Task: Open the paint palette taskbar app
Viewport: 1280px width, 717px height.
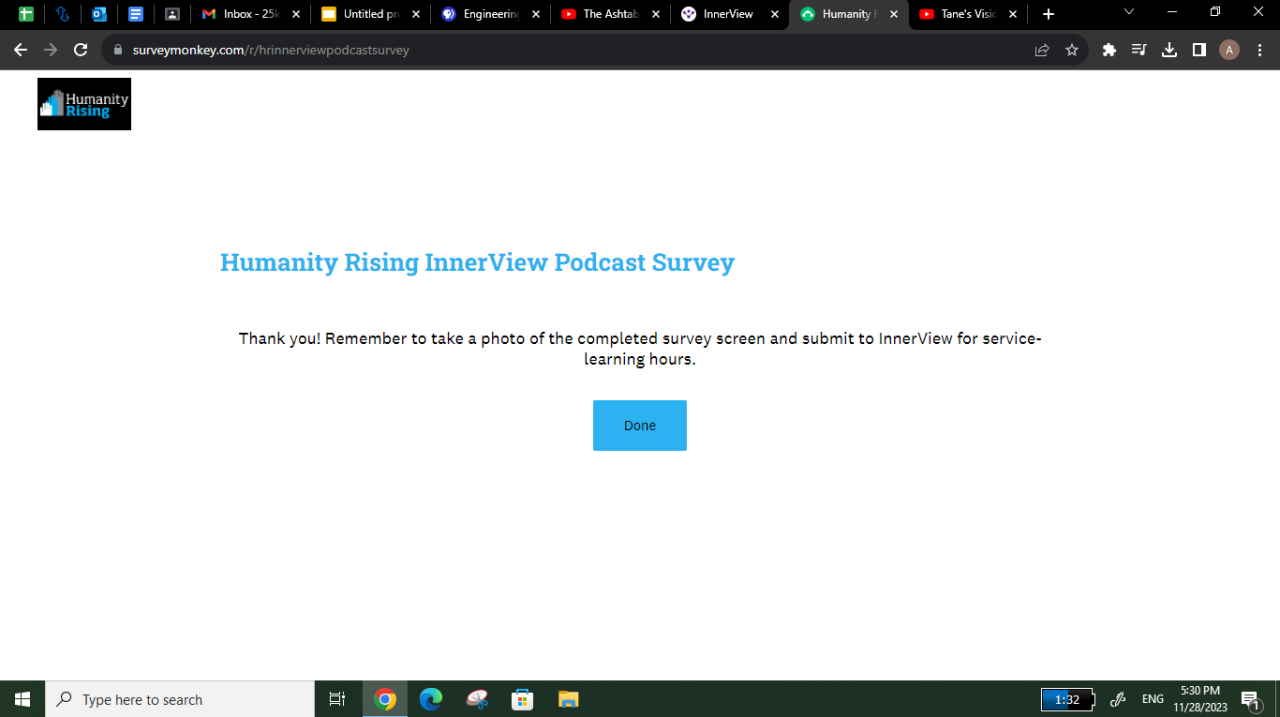Action: [x=477, y=699]
